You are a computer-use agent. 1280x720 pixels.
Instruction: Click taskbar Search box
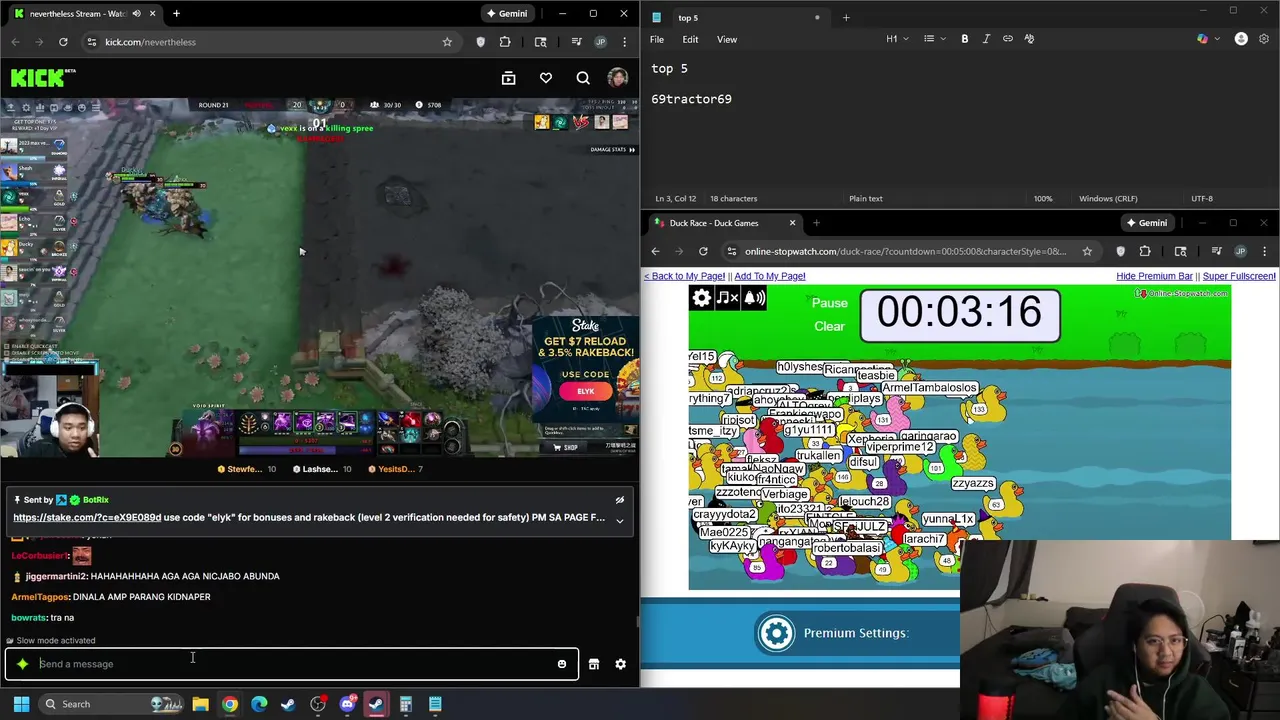[113, 704]
